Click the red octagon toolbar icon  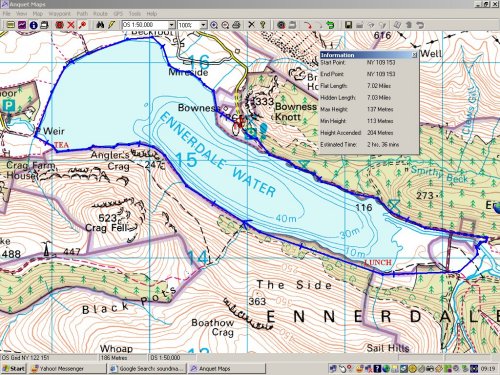click(x=60, y=25)
